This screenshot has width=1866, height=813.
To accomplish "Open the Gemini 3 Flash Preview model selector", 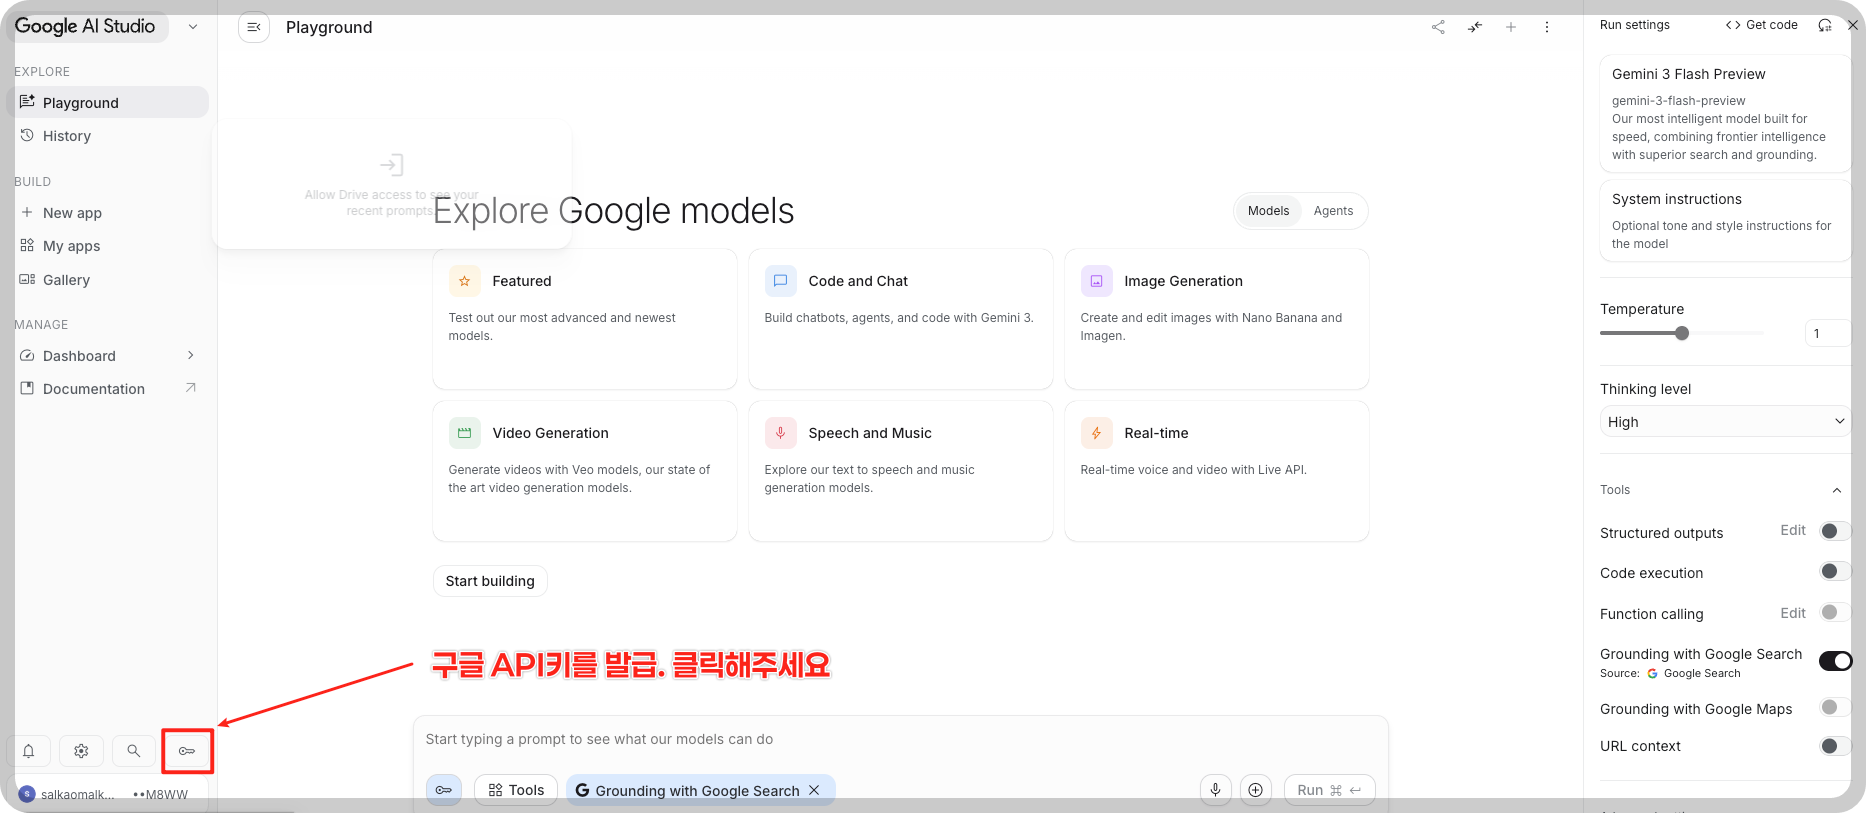I will tap(1725, 114).
